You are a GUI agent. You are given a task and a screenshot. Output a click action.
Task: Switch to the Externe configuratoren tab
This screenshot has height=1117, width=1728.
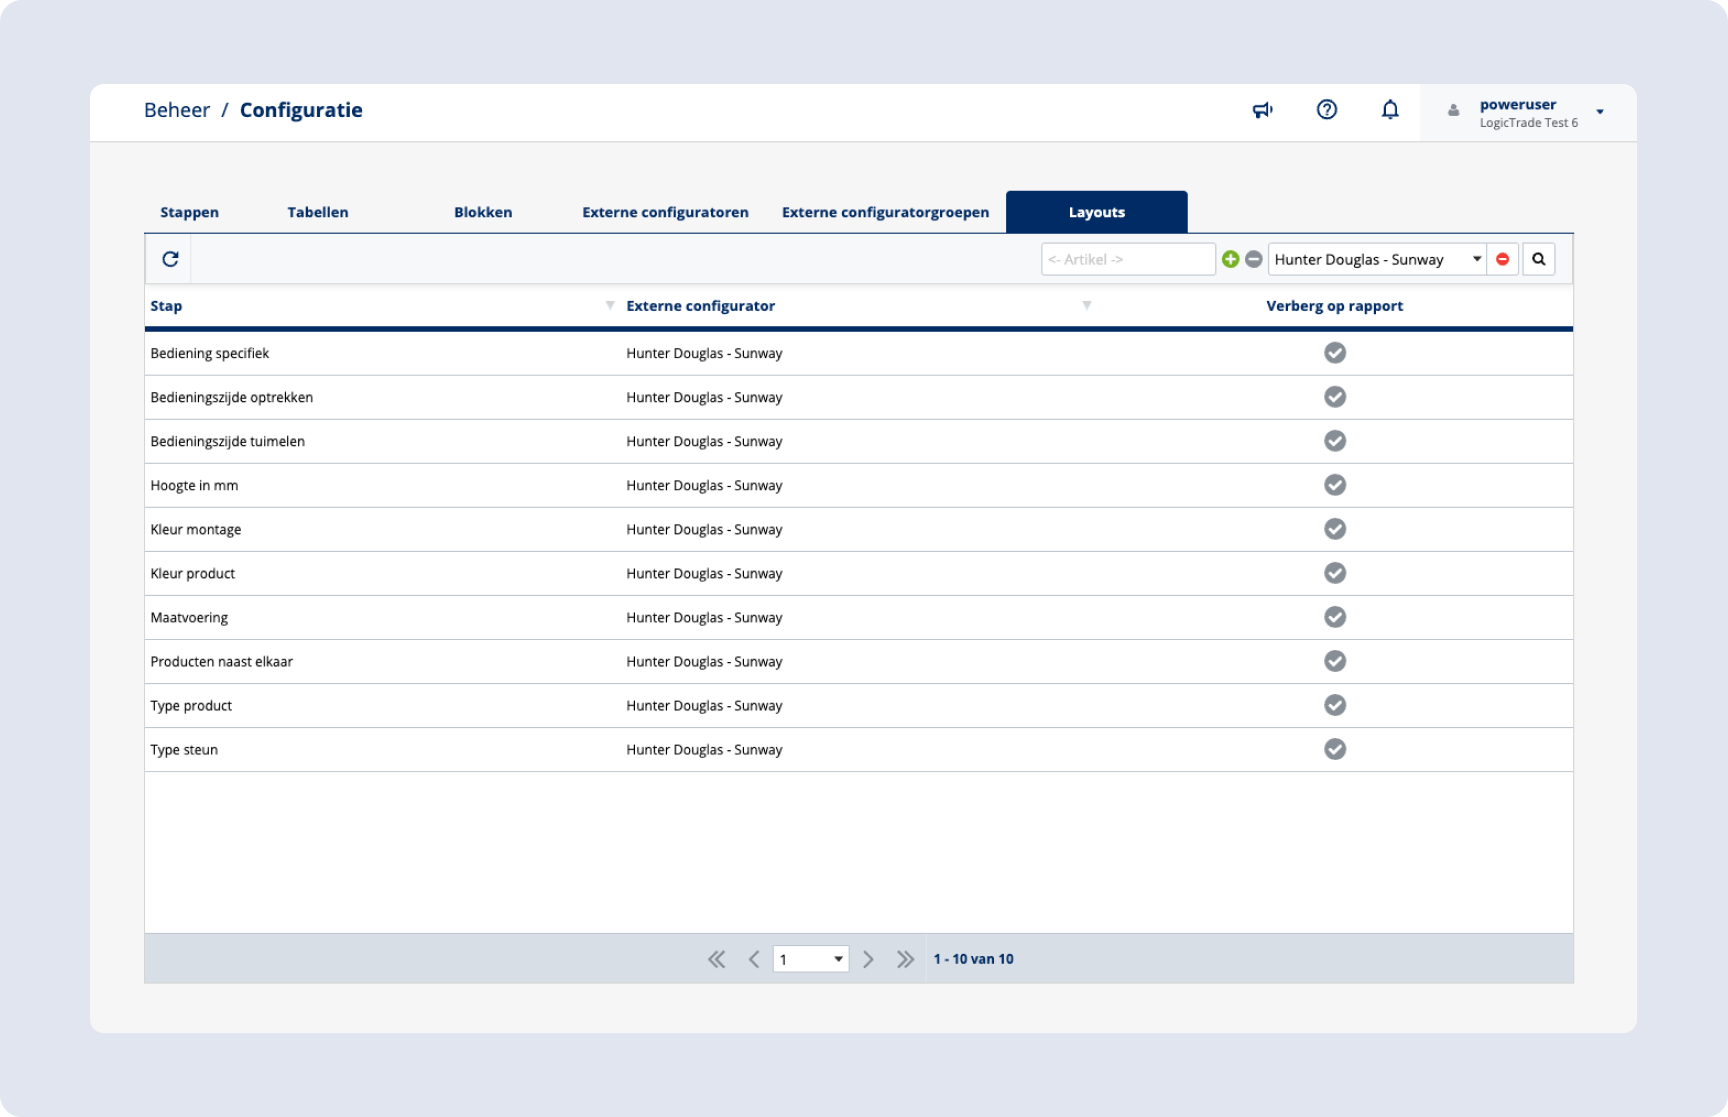click(665, 212)
